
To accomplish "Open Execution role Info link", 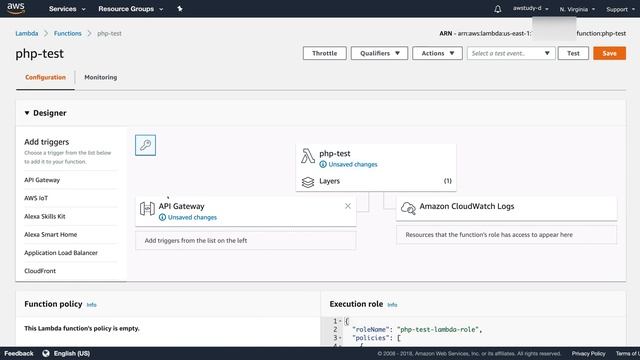I will point(392,305).
